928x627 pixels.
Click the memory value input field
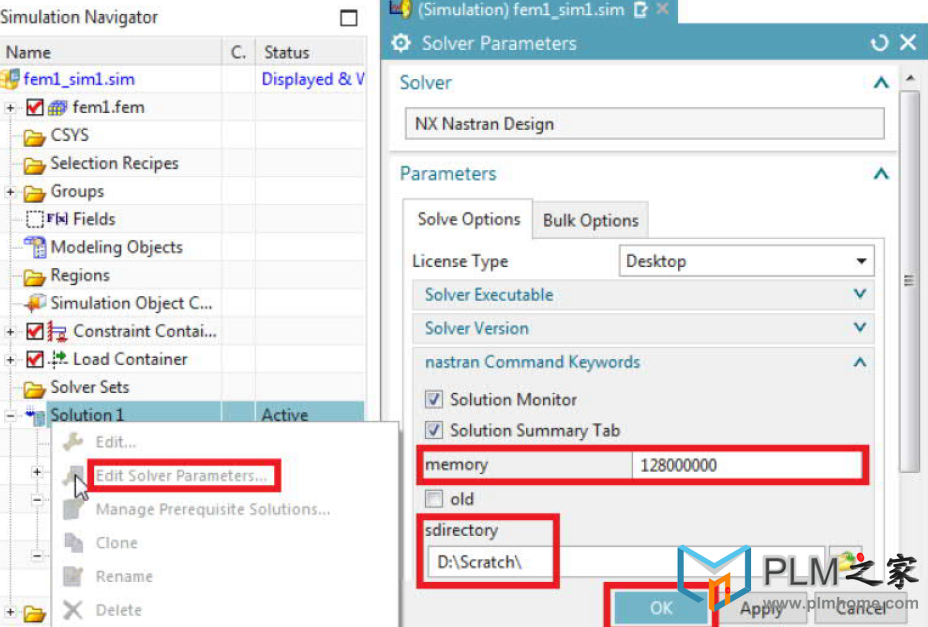click(x=747, y=465)
